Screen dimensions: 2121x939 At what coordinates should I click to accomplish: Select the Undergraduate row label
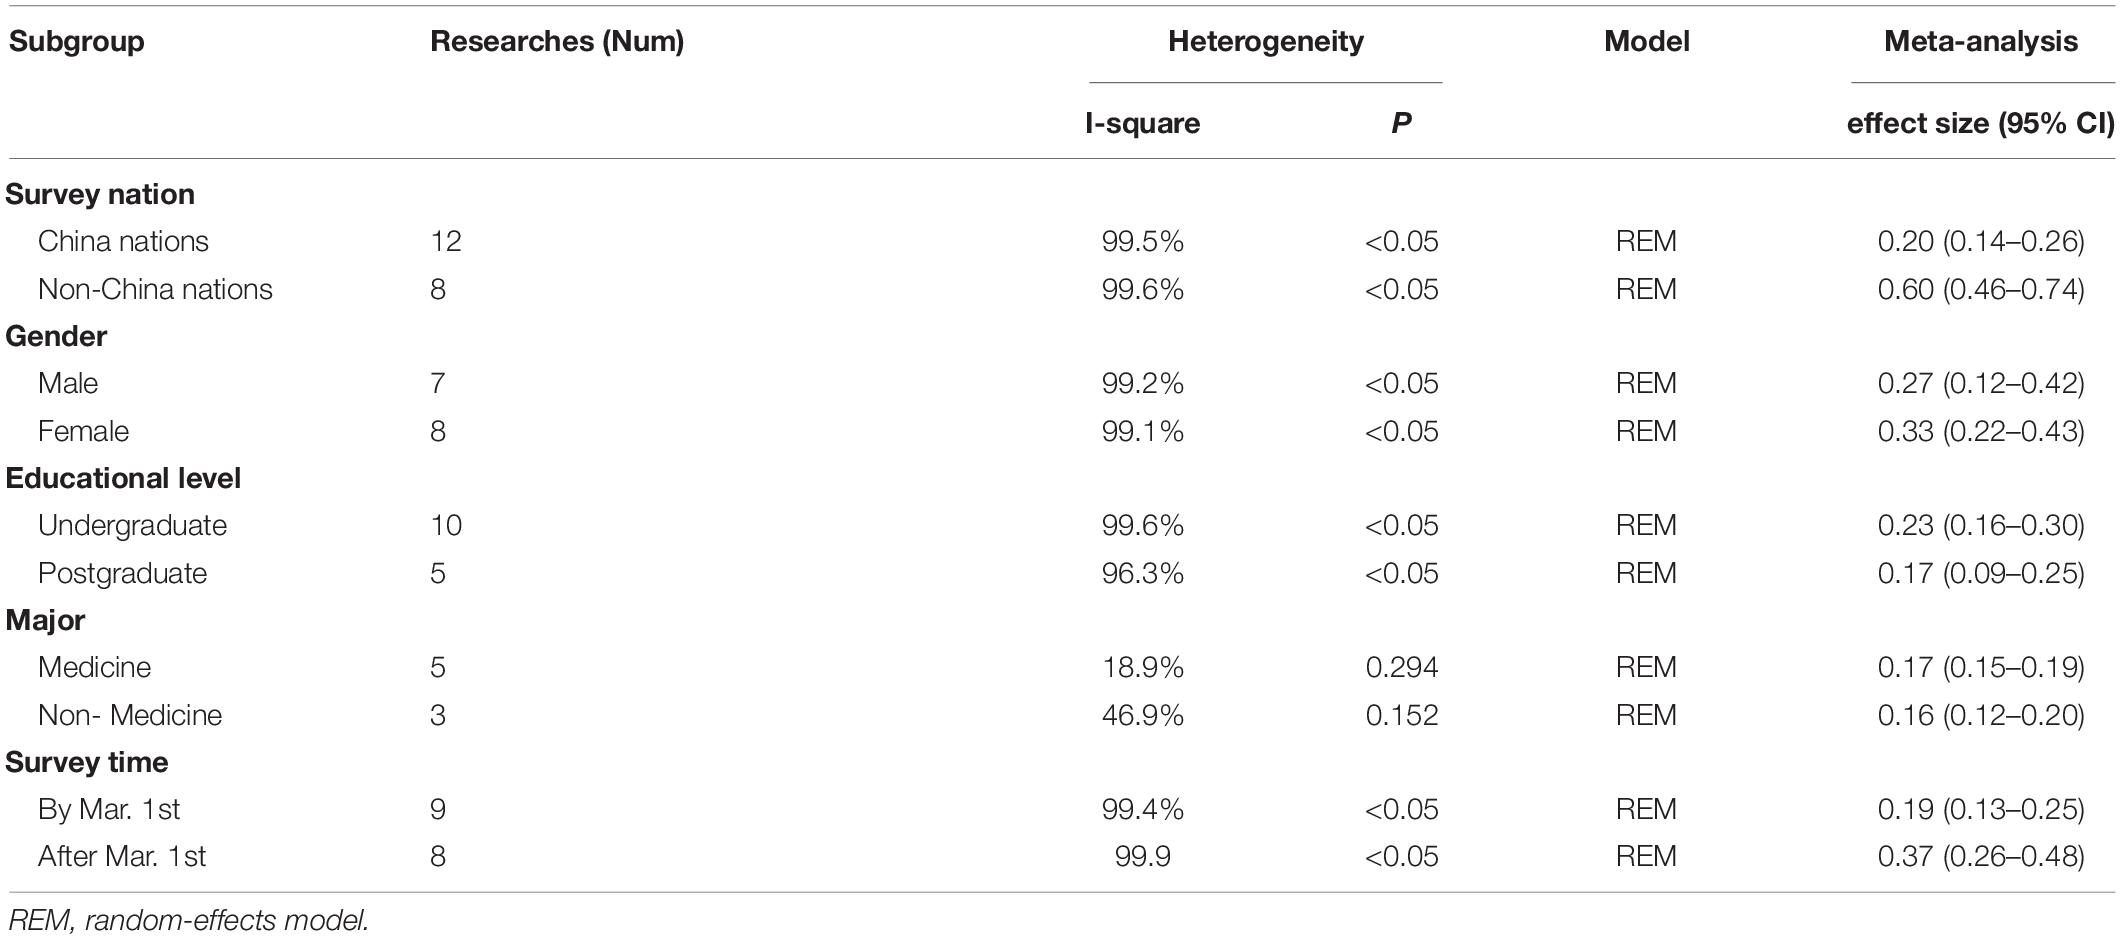pos(132,526)
